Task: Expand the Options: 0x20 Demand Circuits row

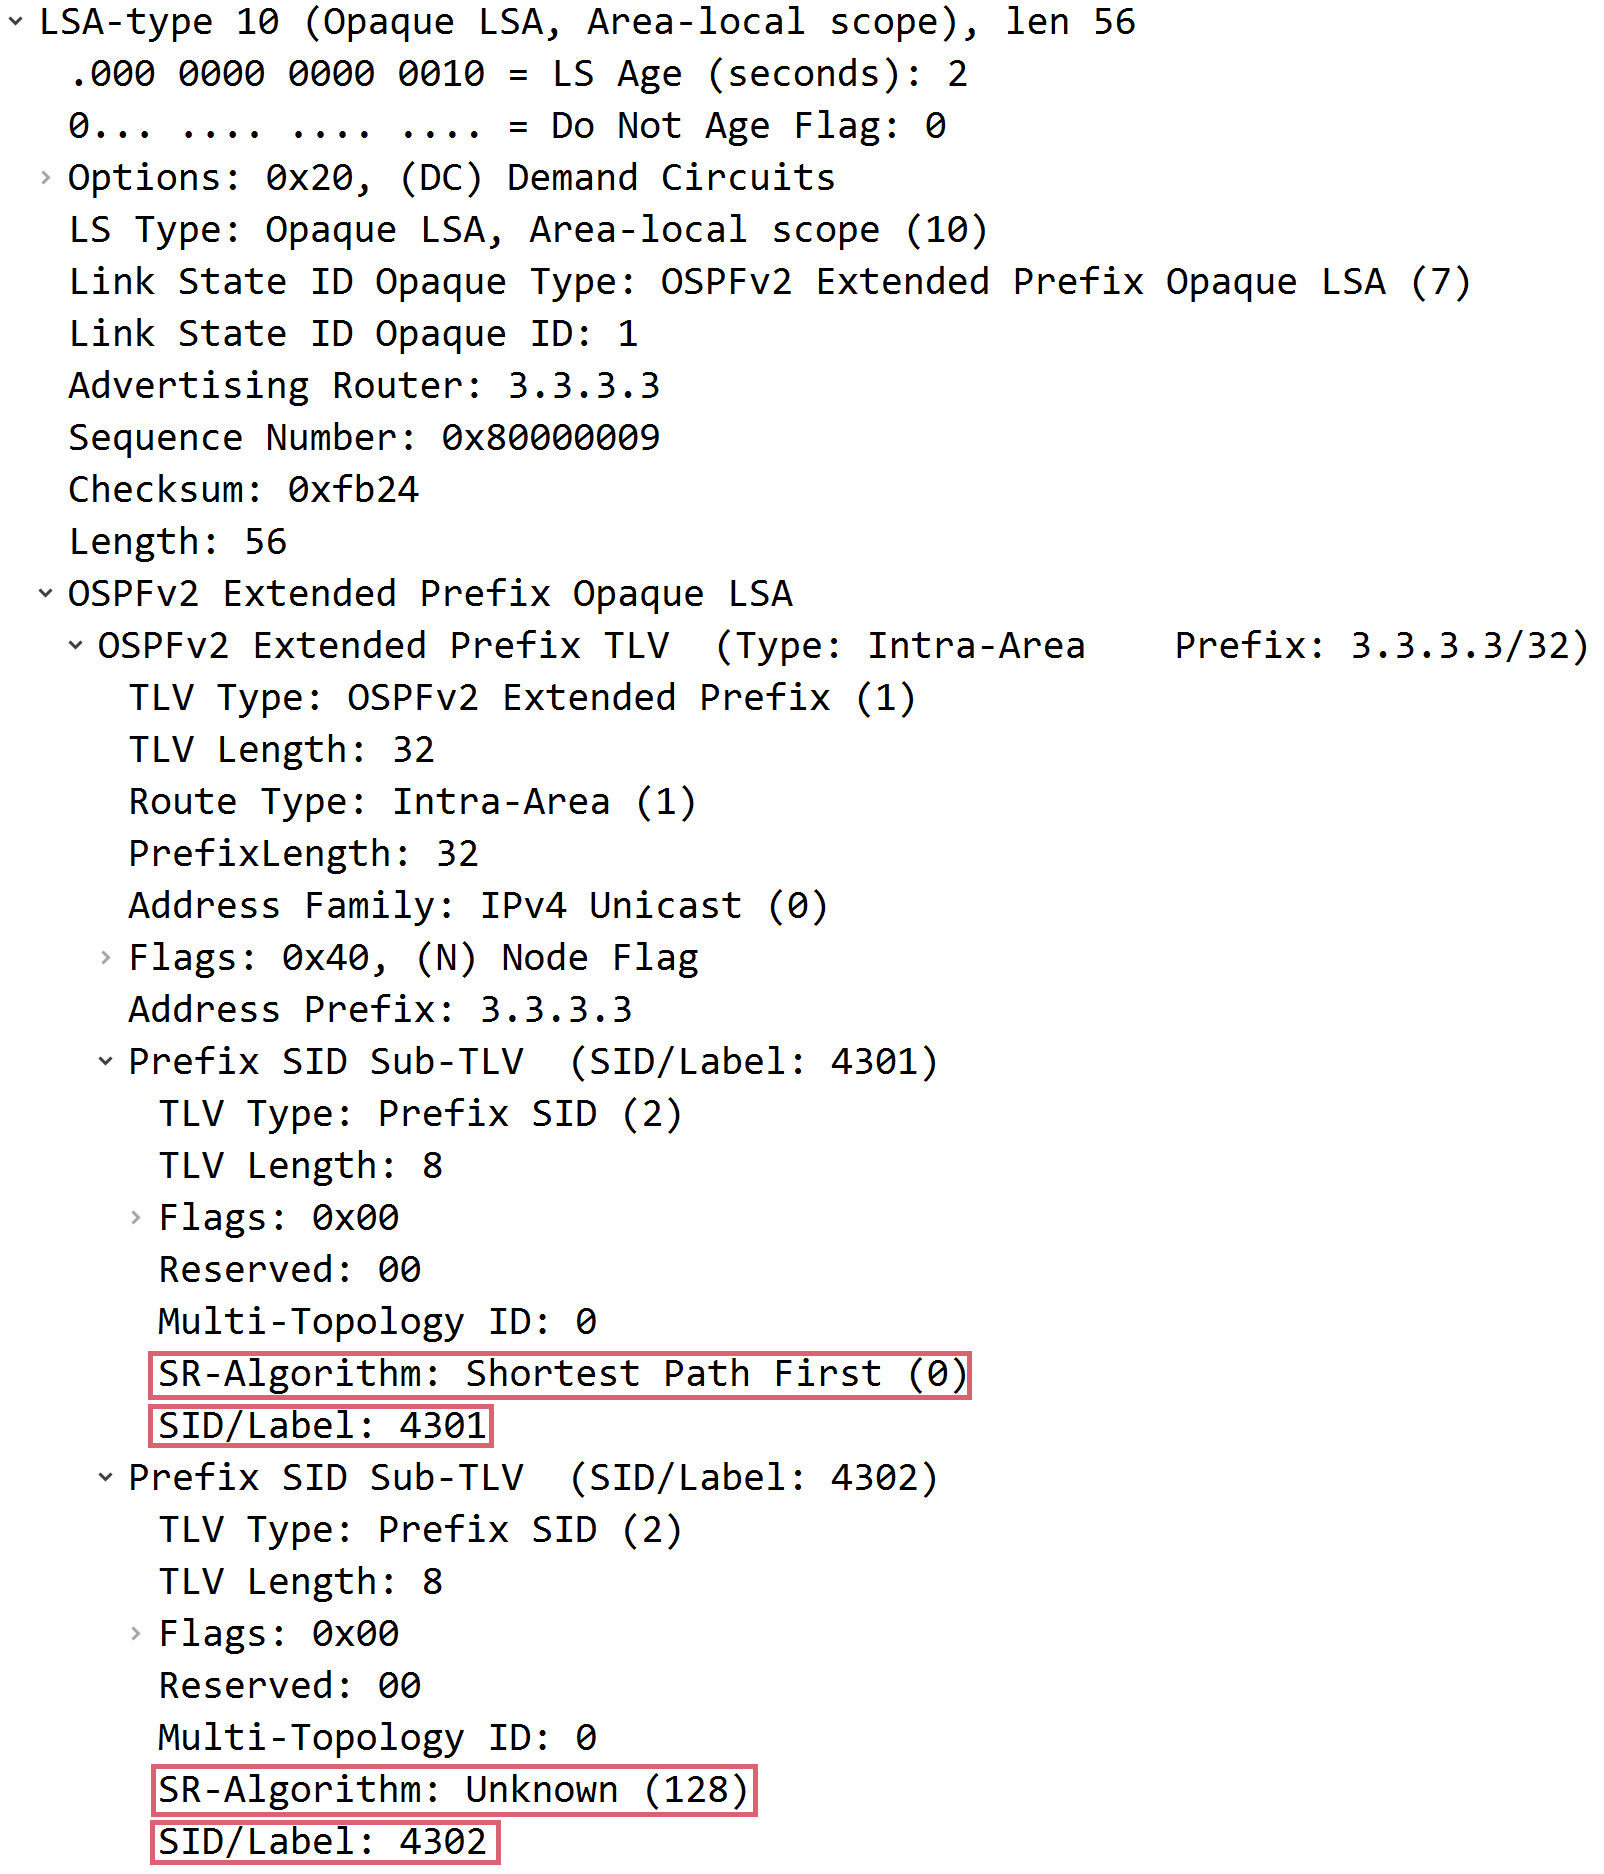Action: click(44, 178)
